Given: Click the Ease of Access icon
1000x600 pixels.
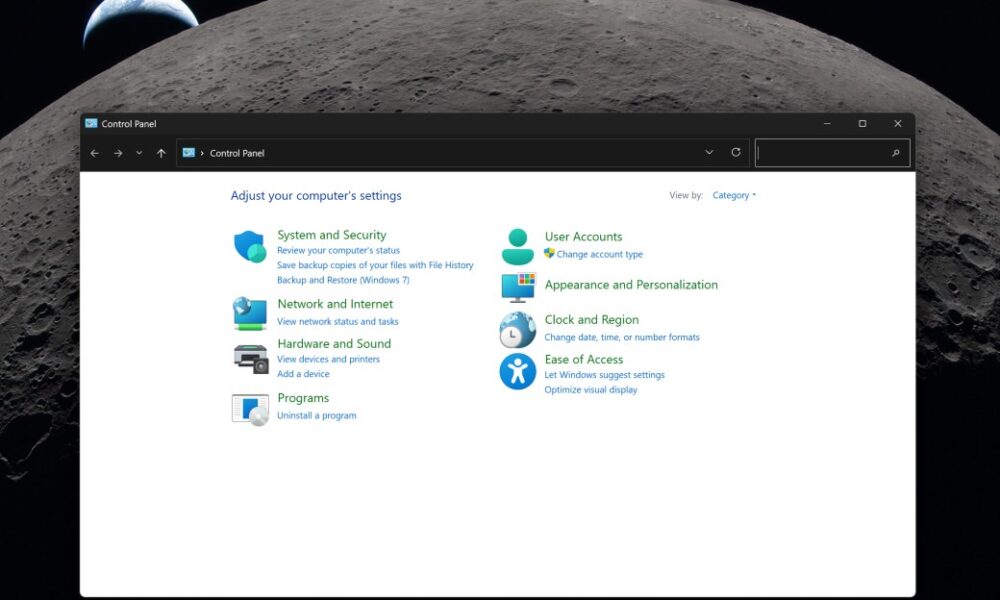Looking at the screenshot, I should tap(517, 371).
